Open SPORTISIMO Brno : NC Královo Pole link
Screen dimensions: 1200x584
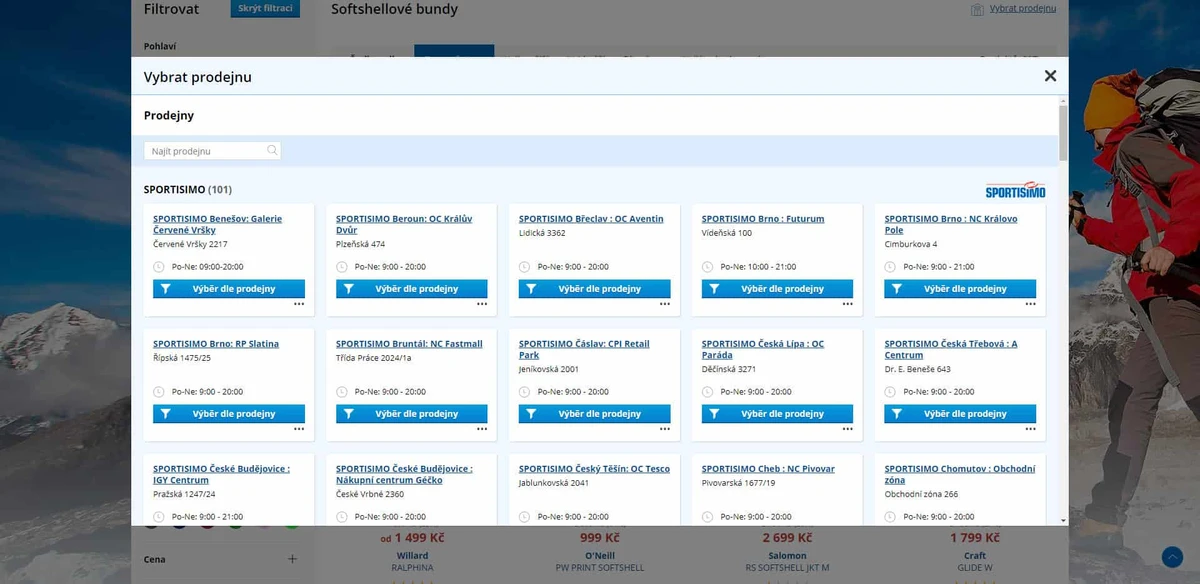click(951, 224)
